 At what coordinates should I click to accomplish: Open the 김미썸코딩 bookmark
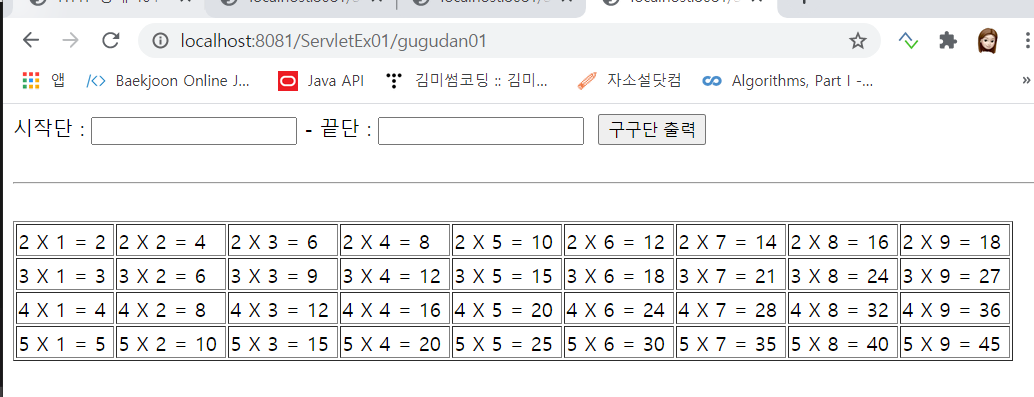click(467, 81)
